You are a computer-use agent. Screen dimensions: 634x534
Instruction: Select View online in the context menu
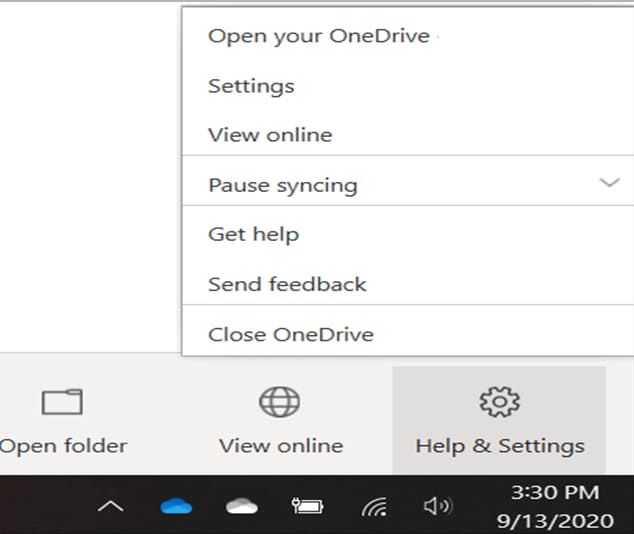pos(270,135)
